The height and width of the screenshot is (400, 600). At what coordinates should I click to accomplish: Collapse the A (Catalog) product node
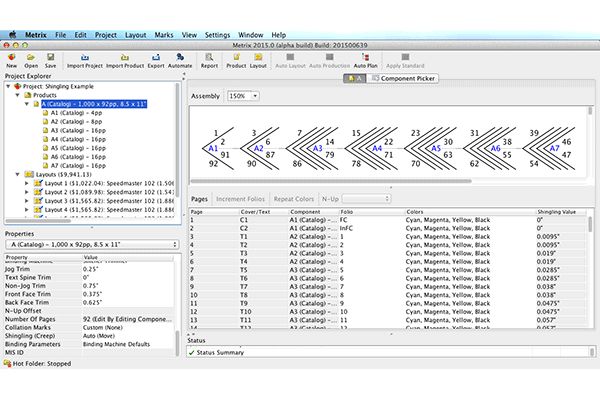click(27, 104)
